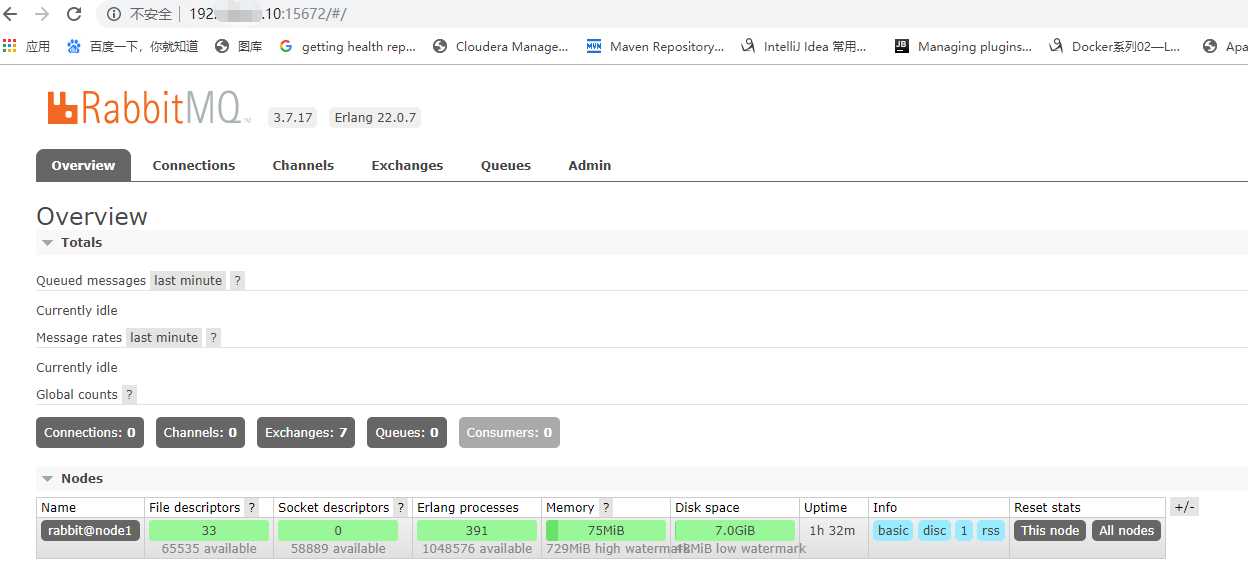Open the rabbit@node1 node link
The width and height of the screenshot is (1248, 583).
[x=90, y=531]
